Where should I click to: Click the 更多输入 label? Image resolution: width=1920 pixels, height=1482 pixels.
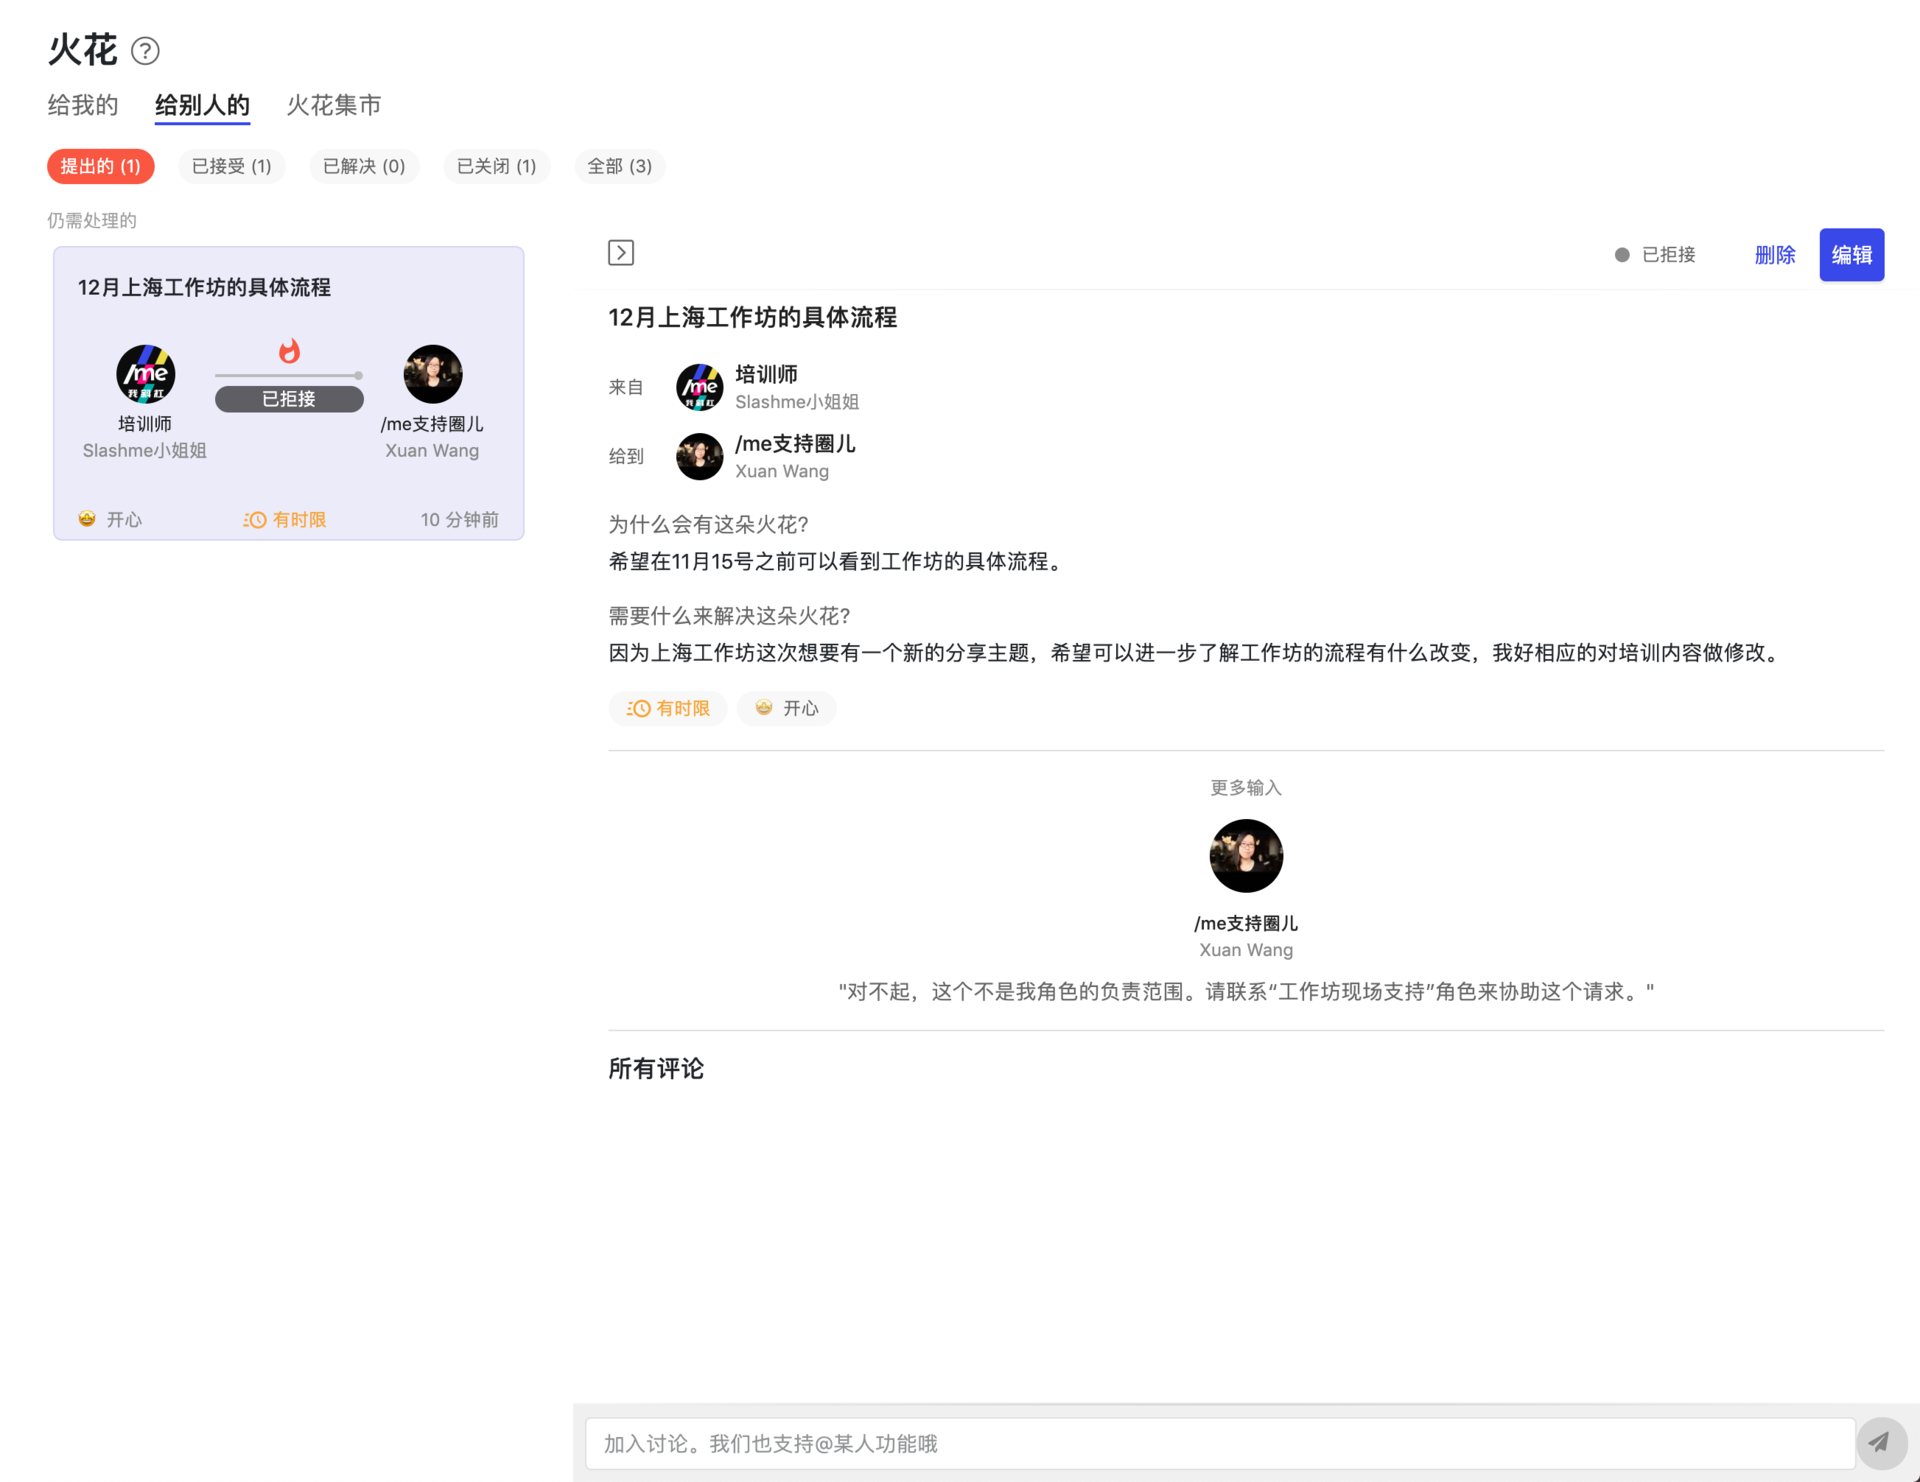point(1246,788)
